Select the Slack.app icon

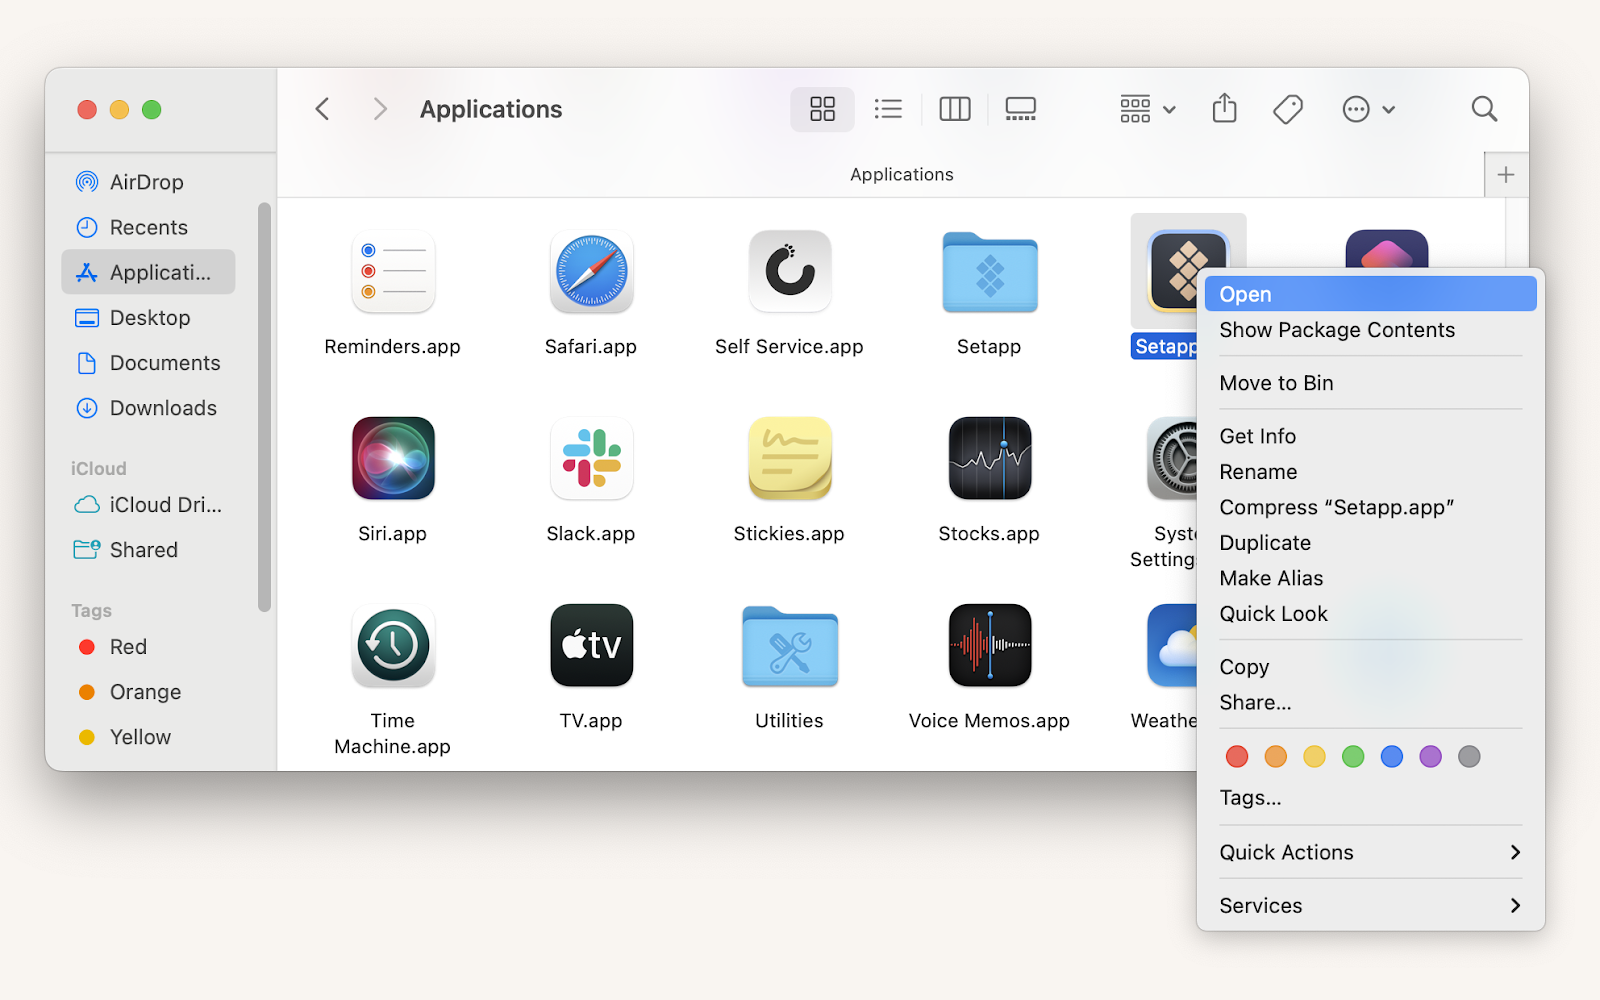[591, 458]
